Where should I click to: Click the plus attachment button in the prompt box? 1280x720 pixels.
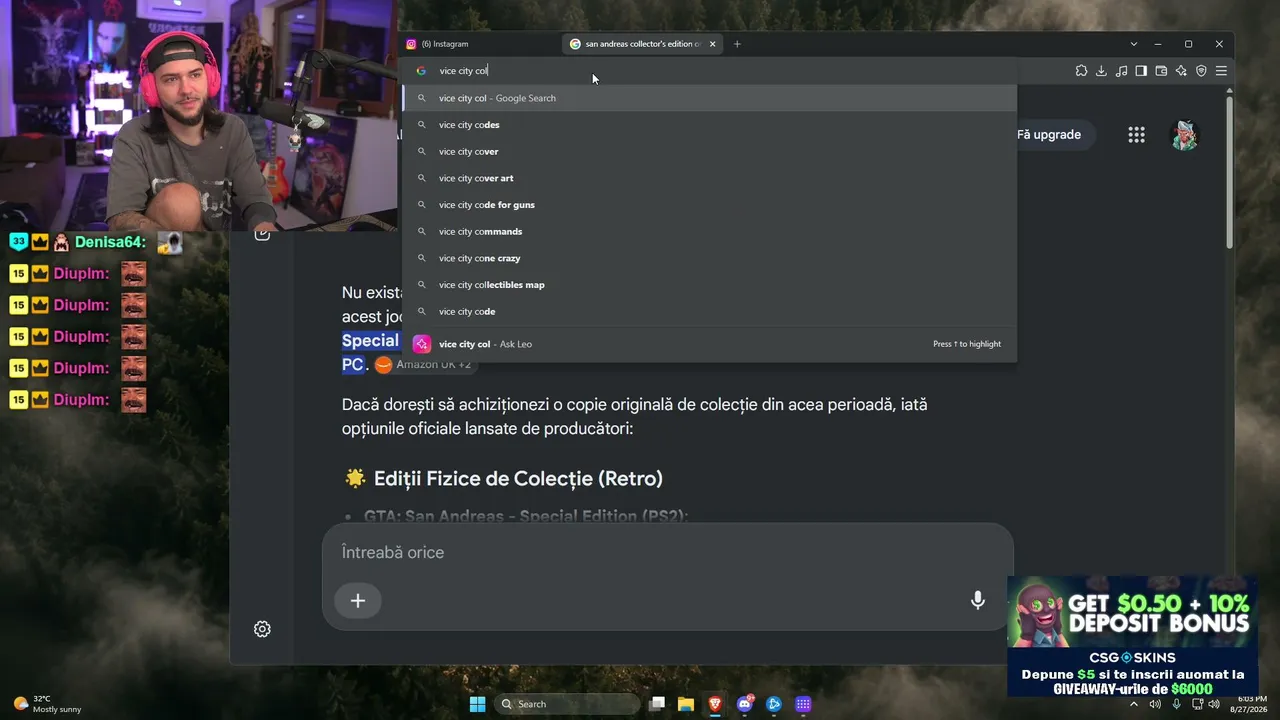click(358, 601)
